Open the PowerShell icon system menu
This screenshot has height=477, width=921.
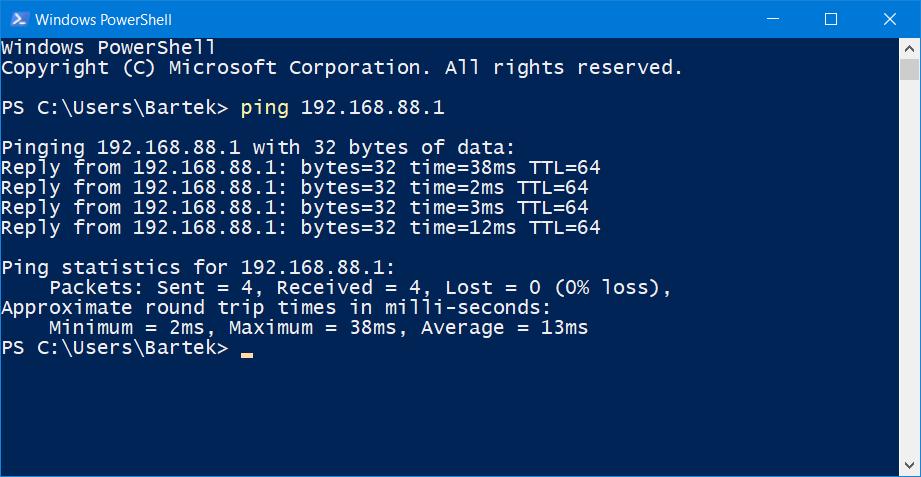click(19, 19)
